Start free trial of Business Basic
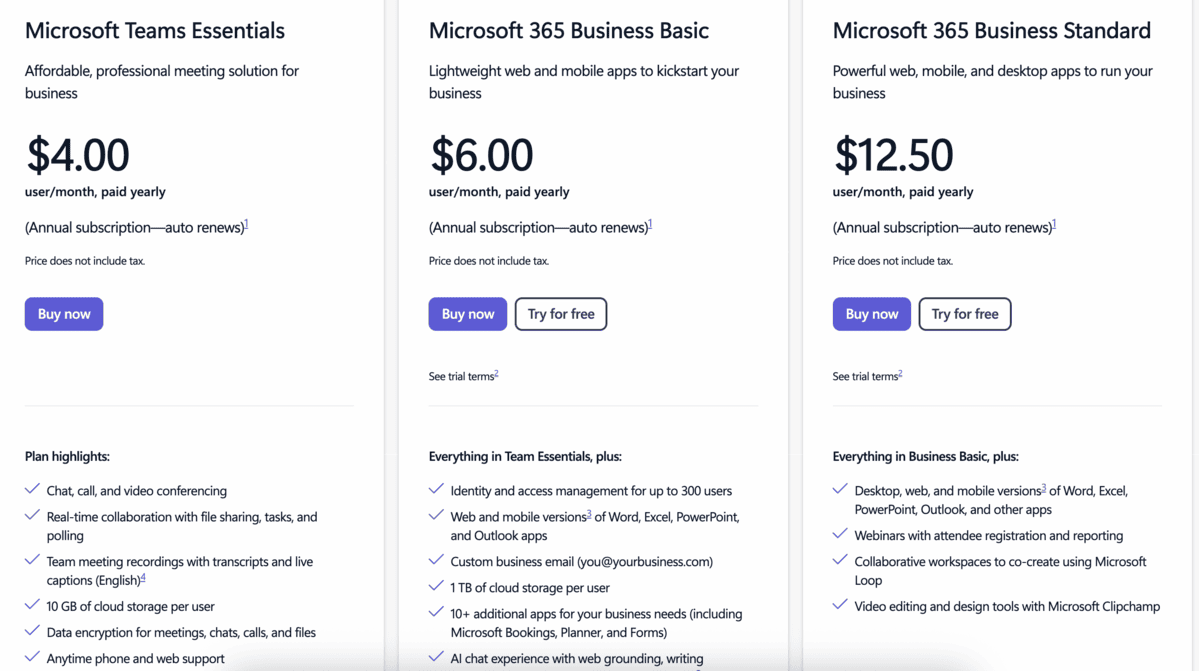The image size is (1199, 671). pyautogui.click(x=561, y=314)
